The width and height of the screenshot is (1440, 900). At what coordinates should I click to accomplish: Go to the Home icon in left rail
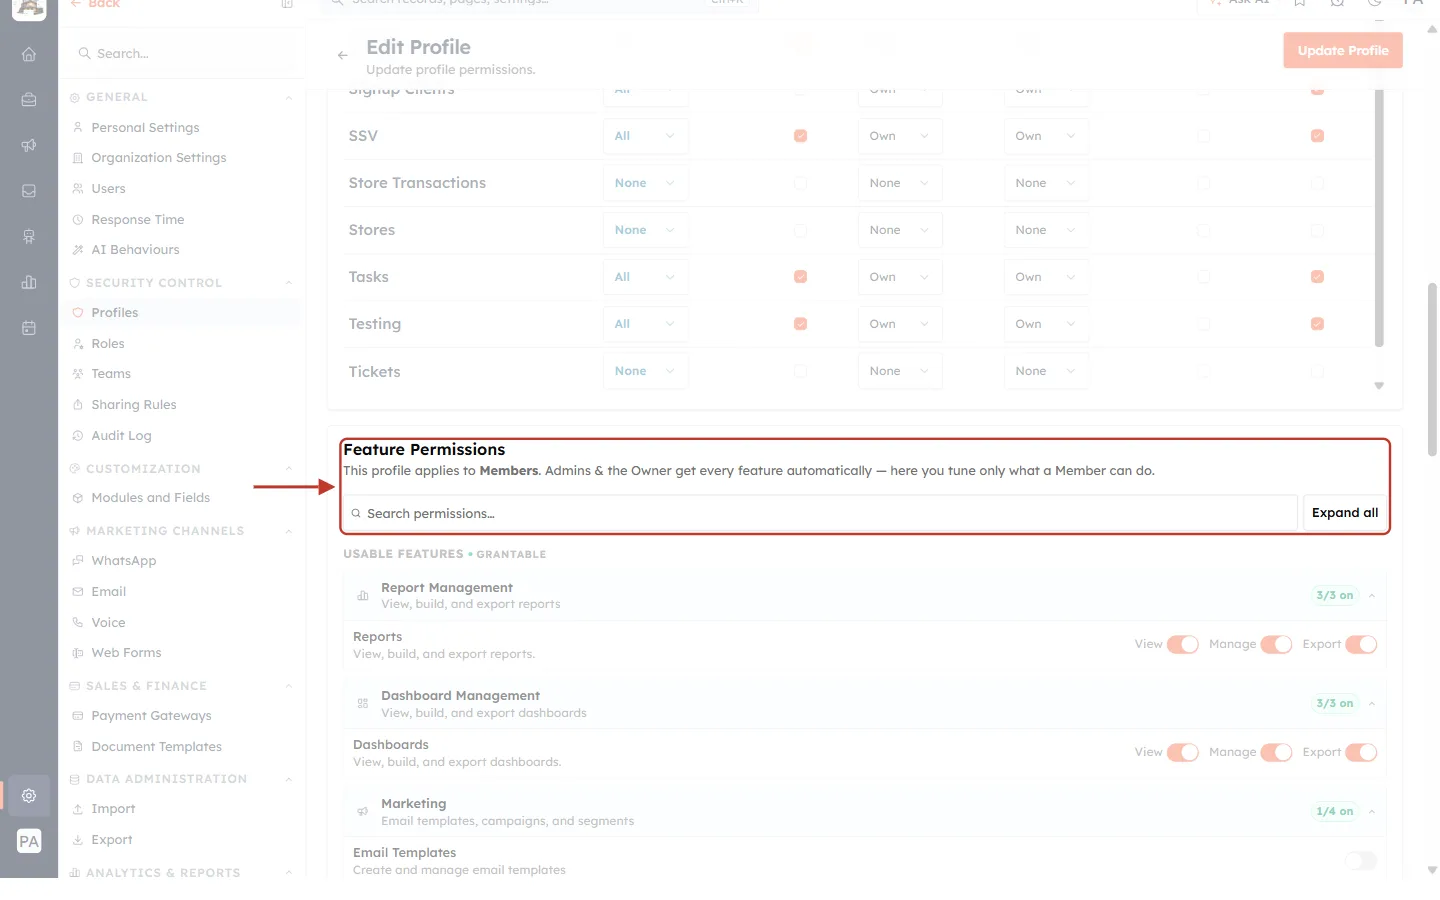click(x=29, y=54)
